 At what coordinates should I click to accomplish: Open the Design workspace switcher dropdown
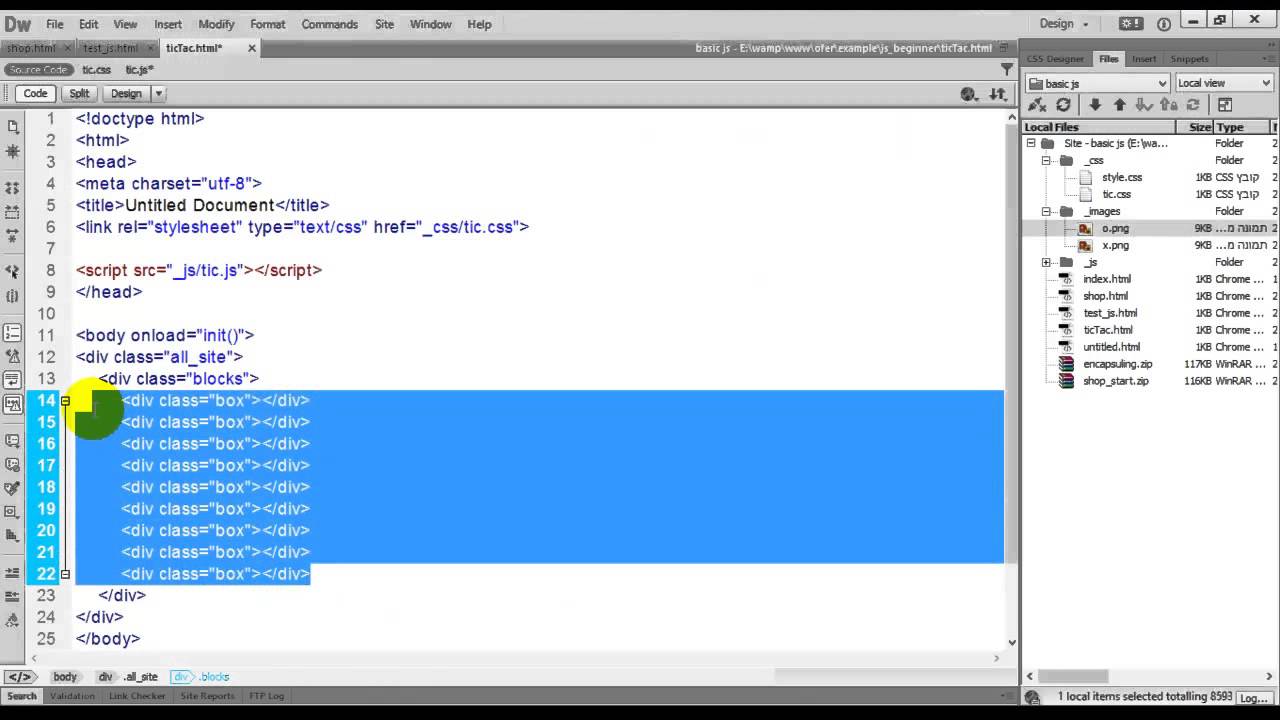(1065, 24)
